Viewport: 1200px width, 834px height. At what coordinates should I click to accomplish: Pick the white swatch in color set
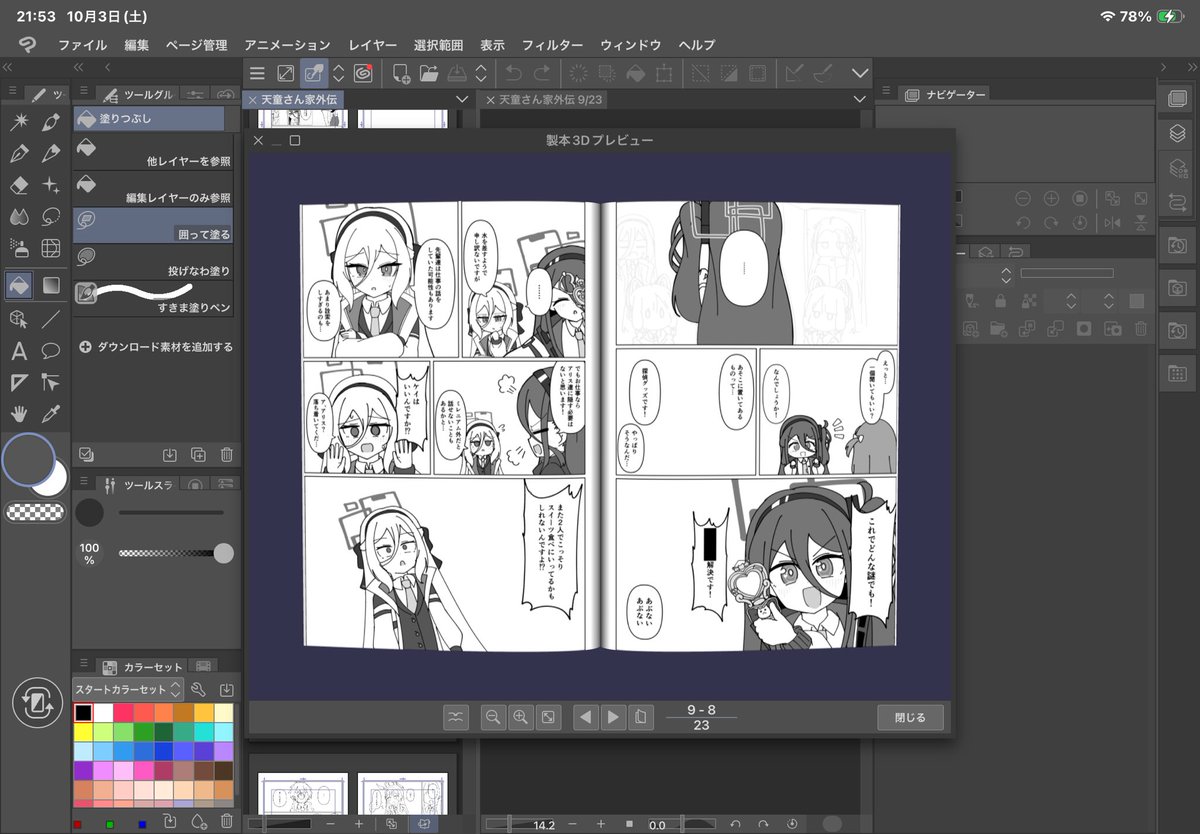(x=103, y=713)
